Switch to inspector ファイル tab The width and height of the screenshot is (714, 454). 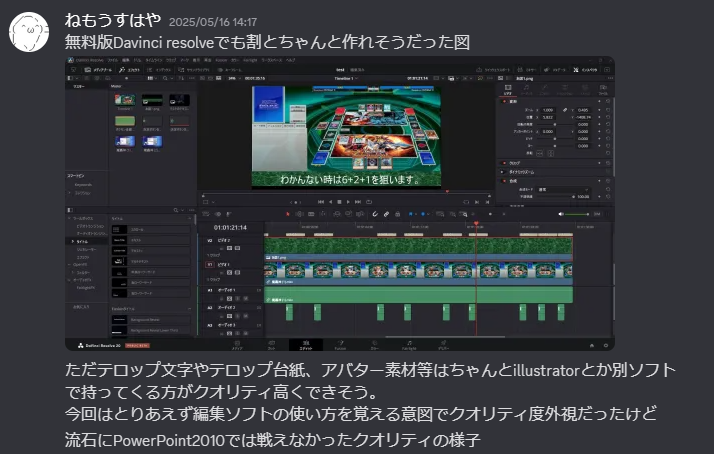click(603, 89)
